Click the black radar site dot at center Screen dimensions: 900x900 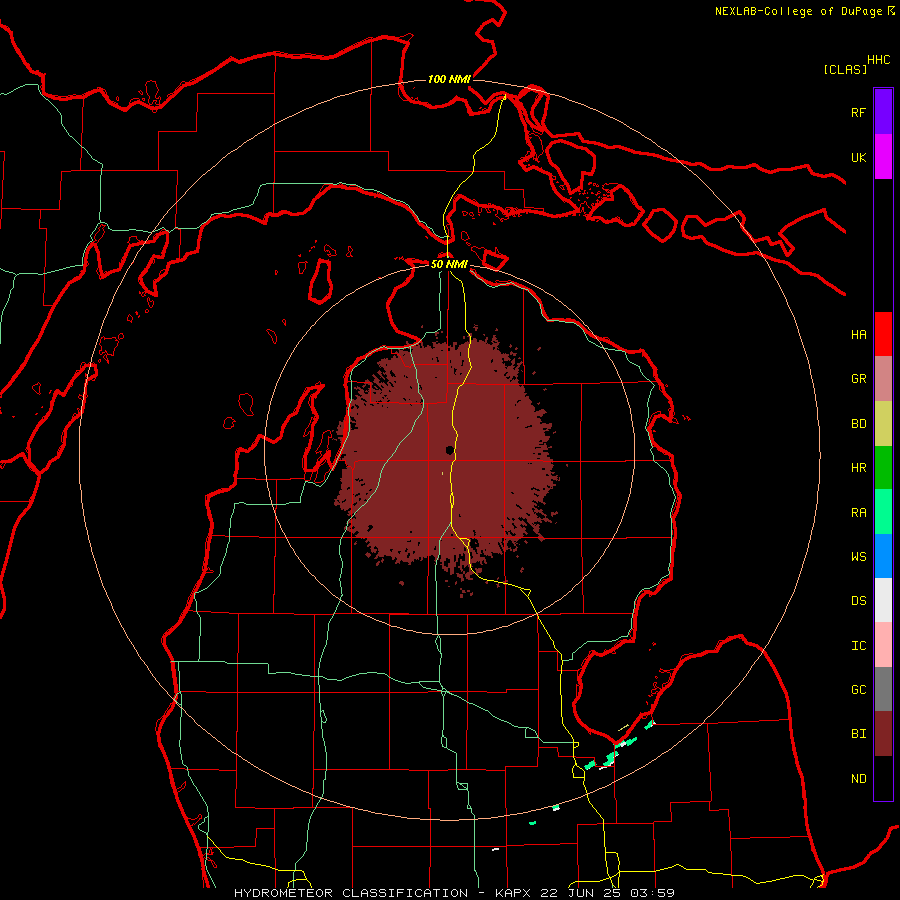click(449, 450)
